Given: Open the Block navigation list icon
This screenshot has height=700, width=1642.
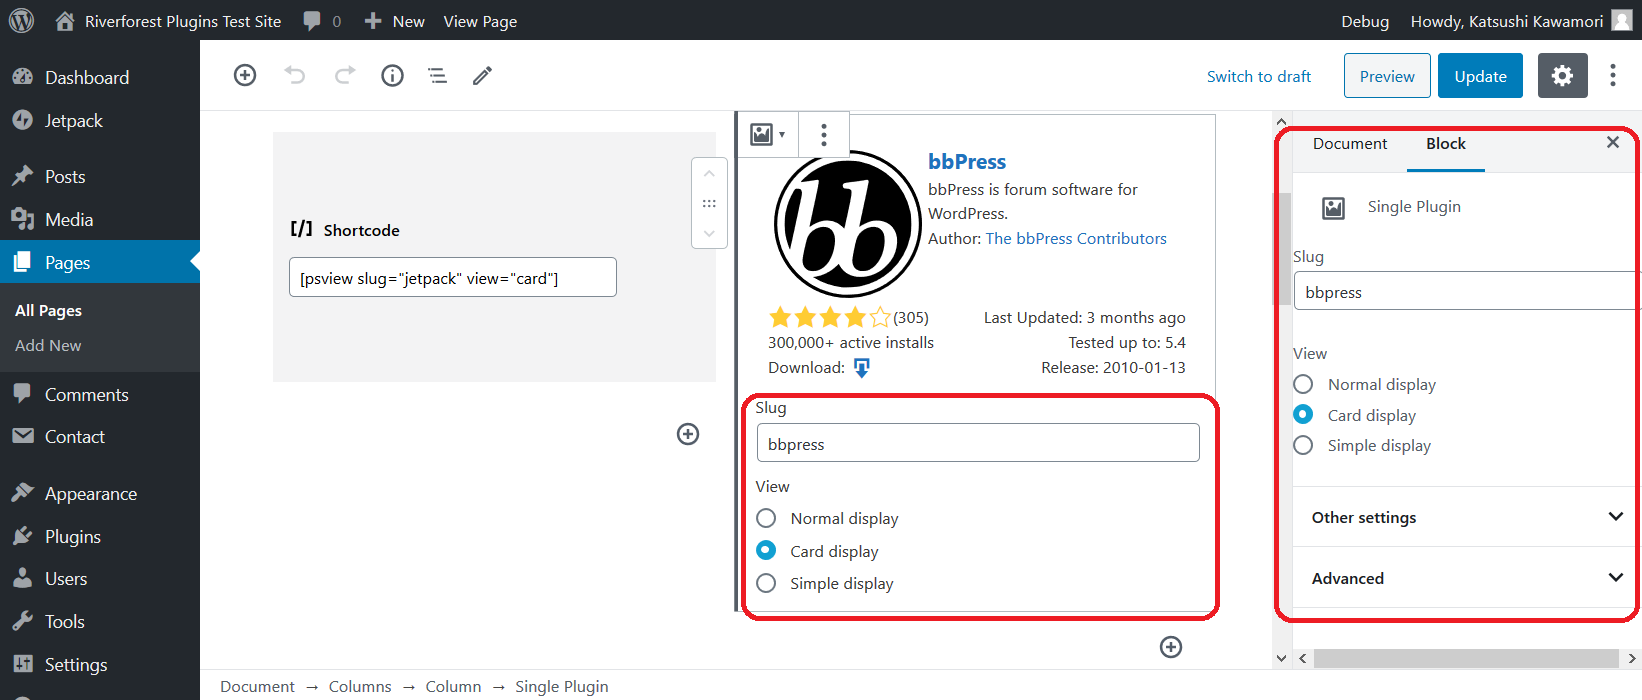Looking at the screenshot, I should [437, 75].
